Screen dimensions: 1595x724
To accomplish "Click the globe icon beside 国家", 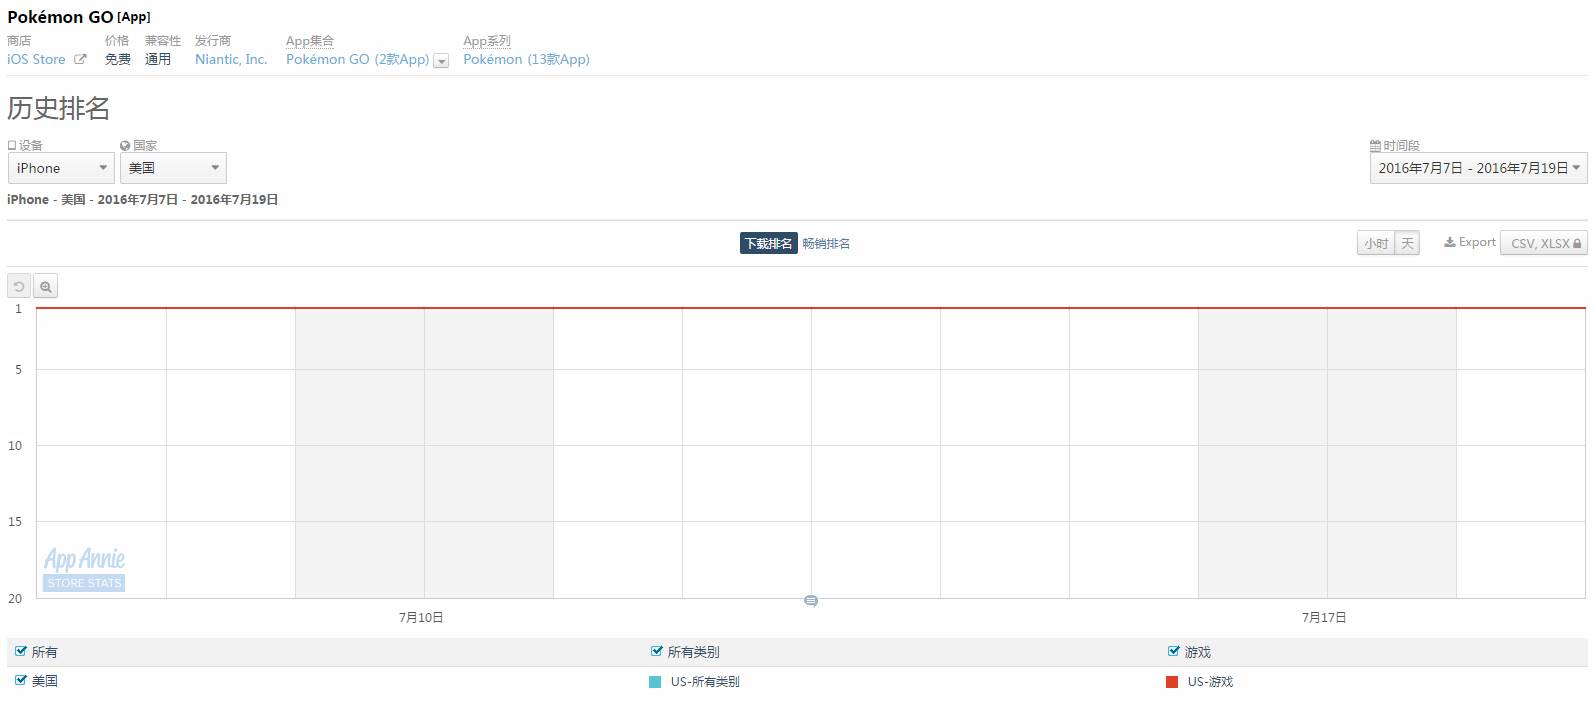I will [125, 146].
